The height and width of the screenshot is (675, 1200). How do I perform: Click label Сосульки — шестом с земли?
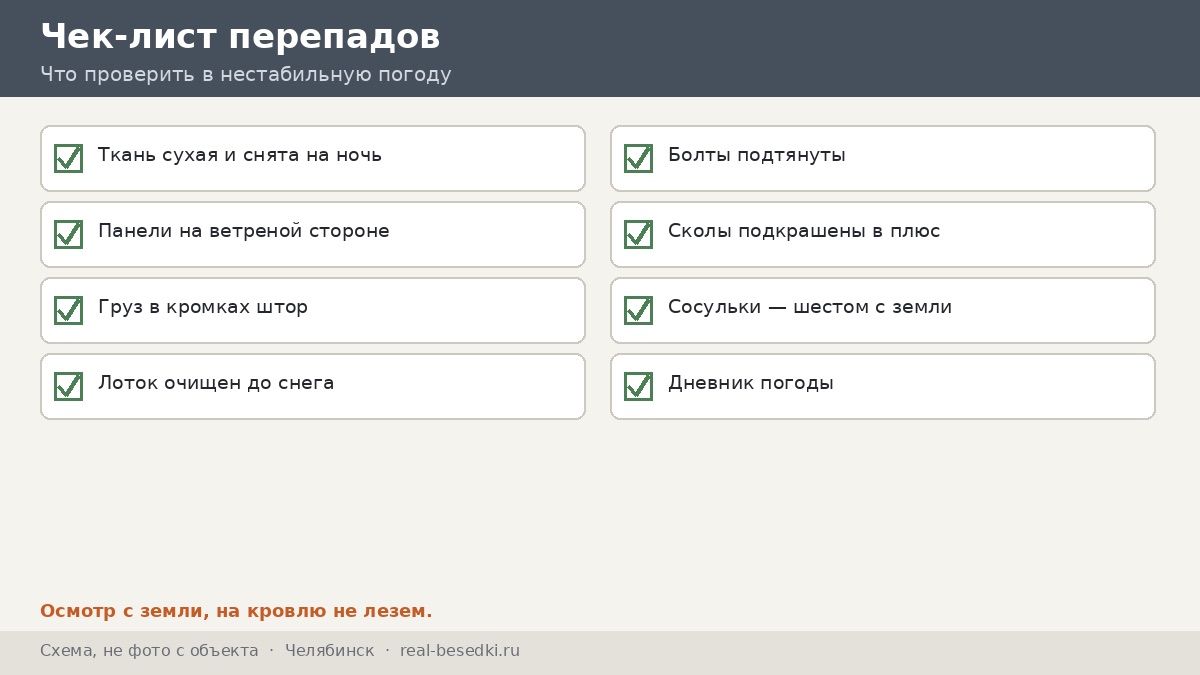tap(810, 308)
